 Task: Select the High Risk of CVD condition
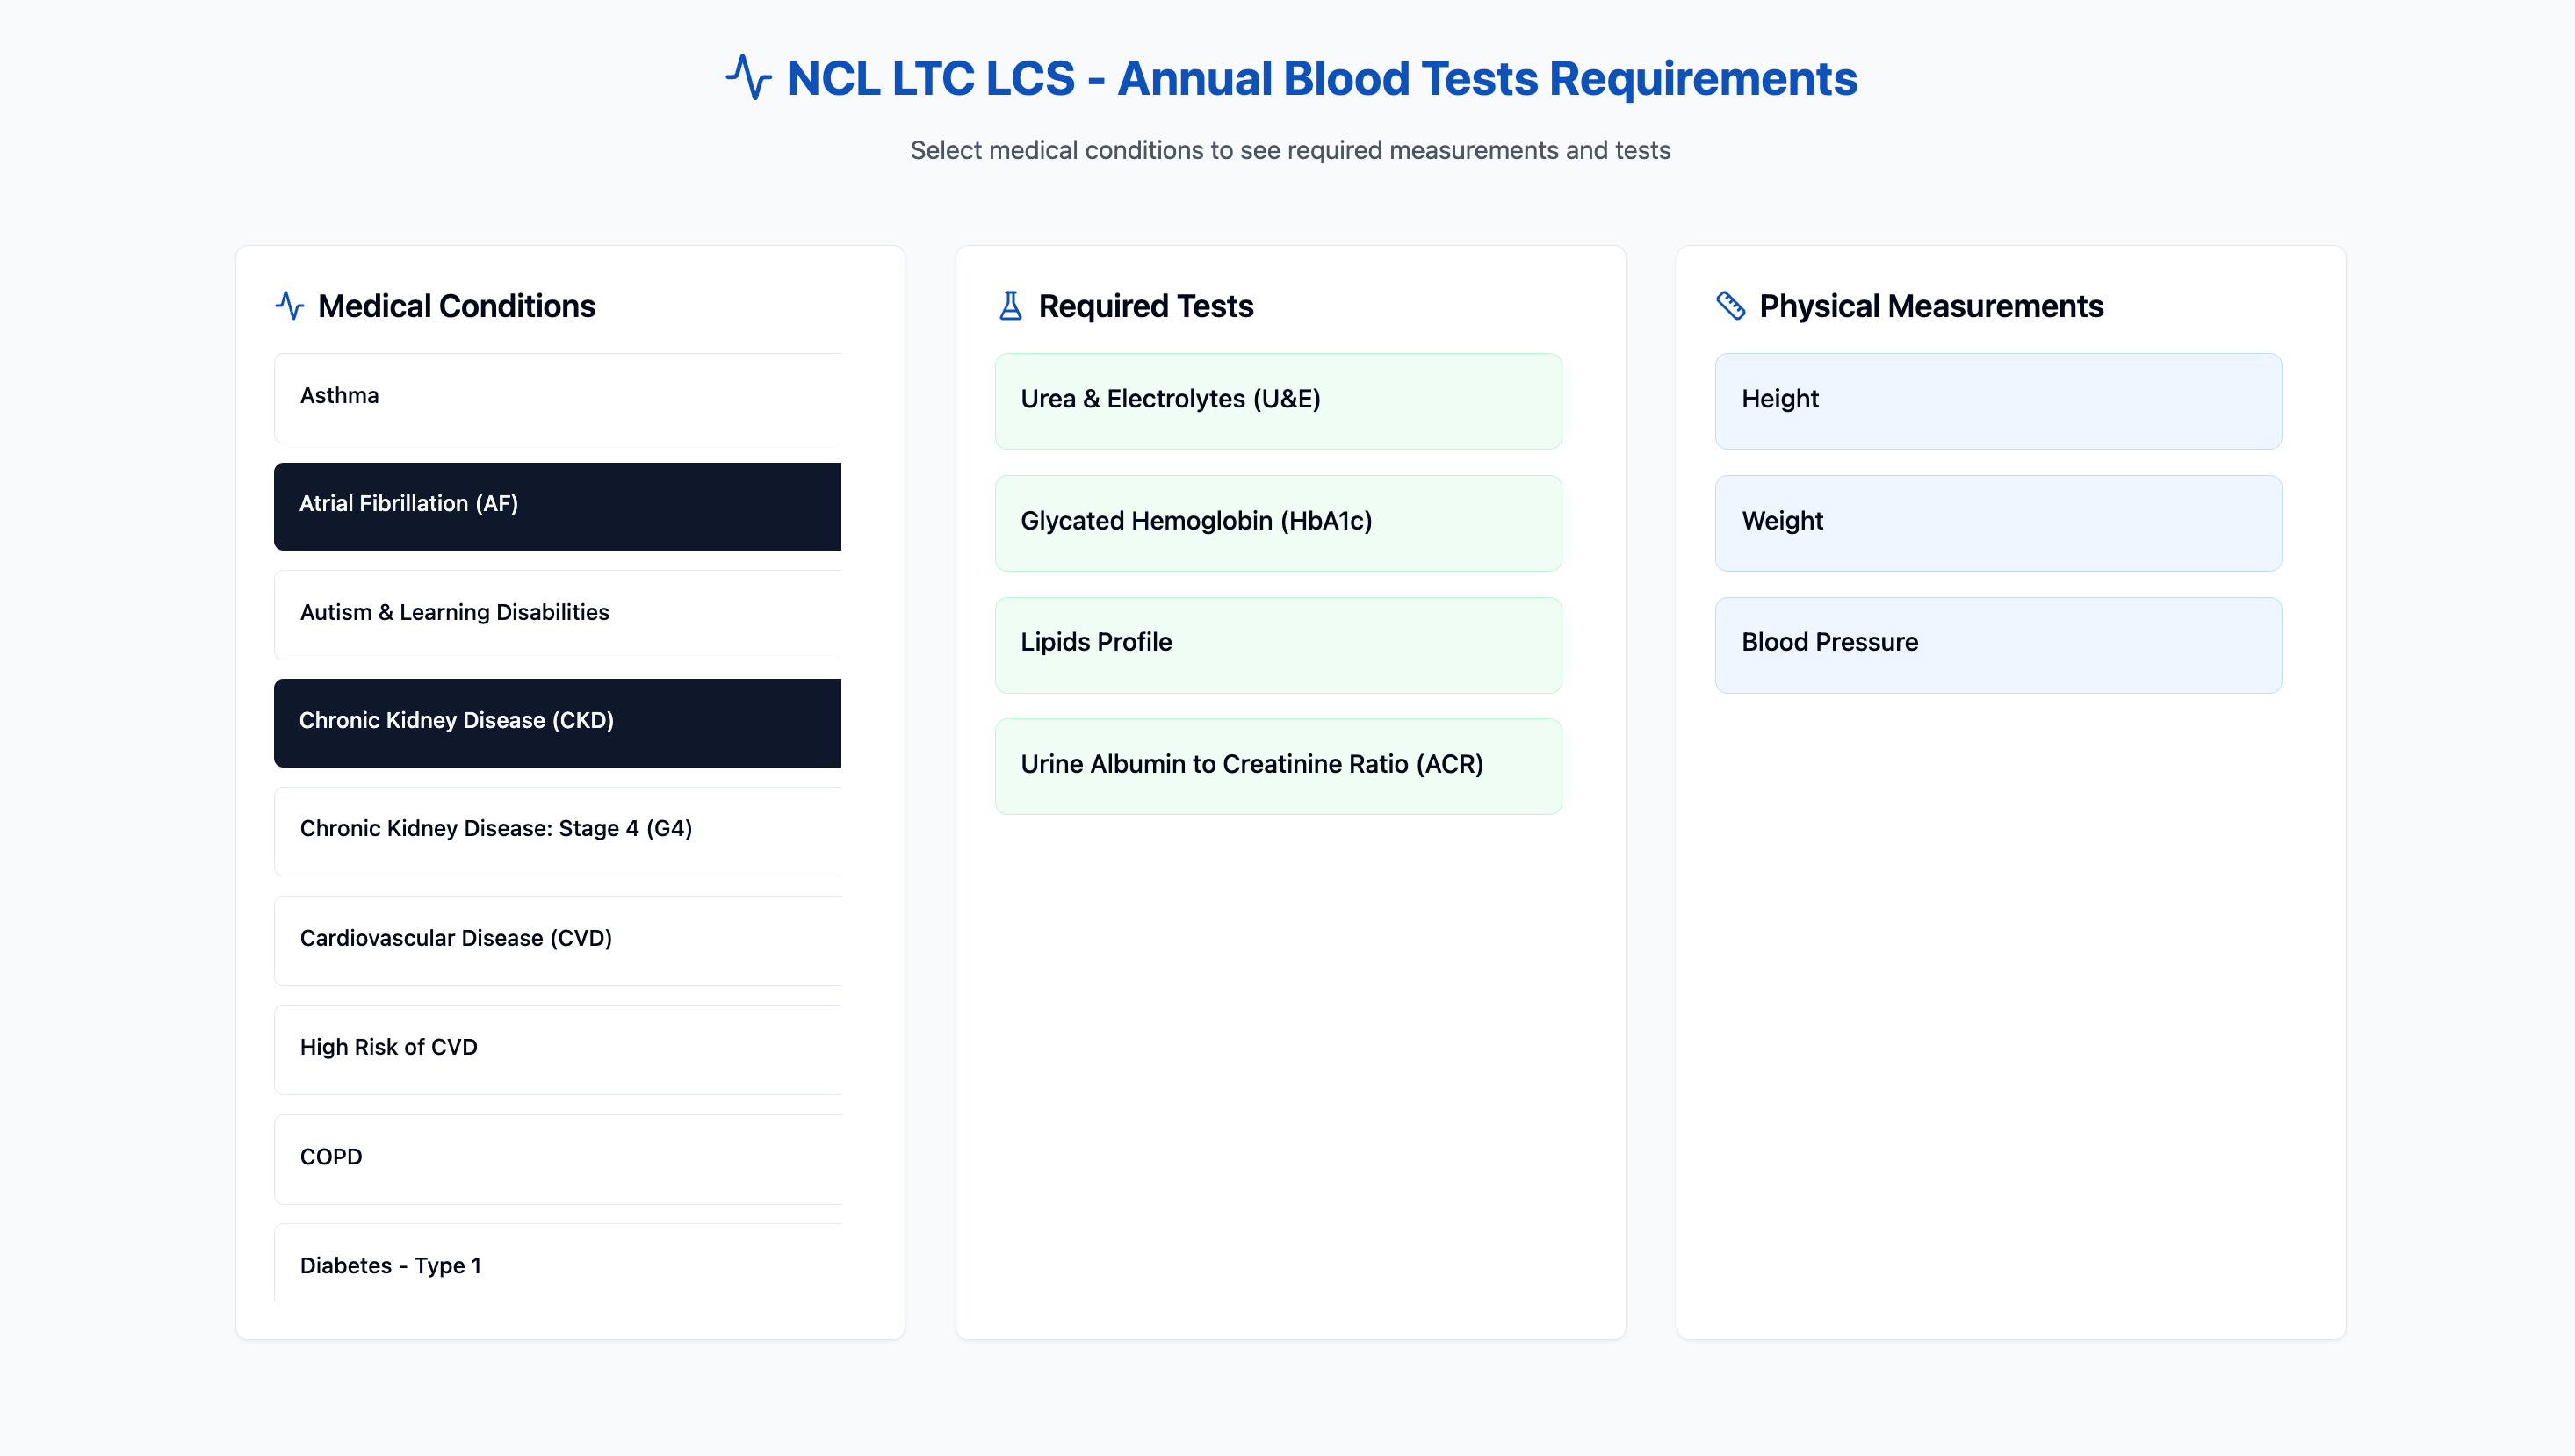pos(557,1048)
